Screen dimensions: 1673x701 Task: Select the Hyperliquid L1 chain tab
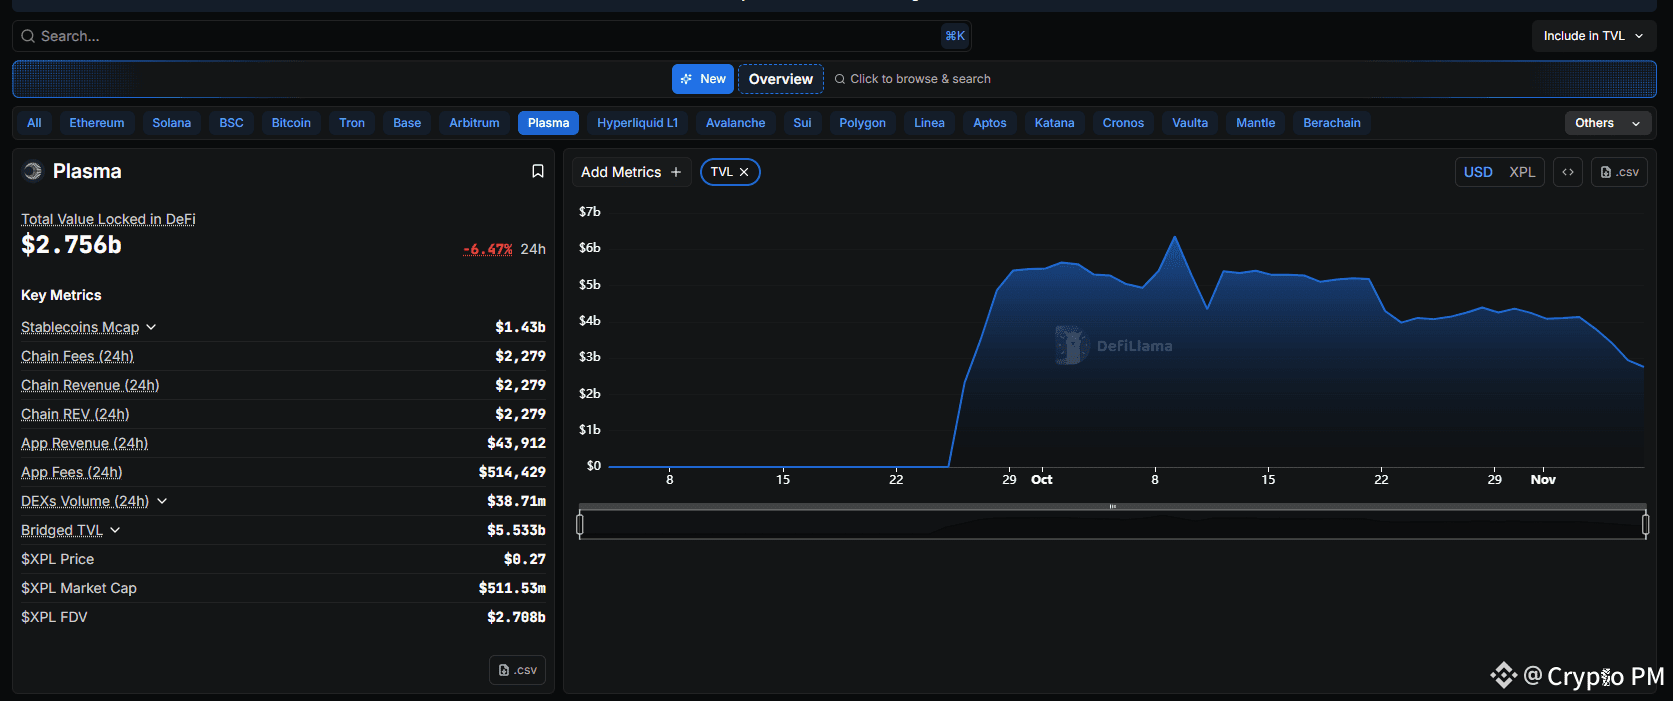(x=637, y=123)
